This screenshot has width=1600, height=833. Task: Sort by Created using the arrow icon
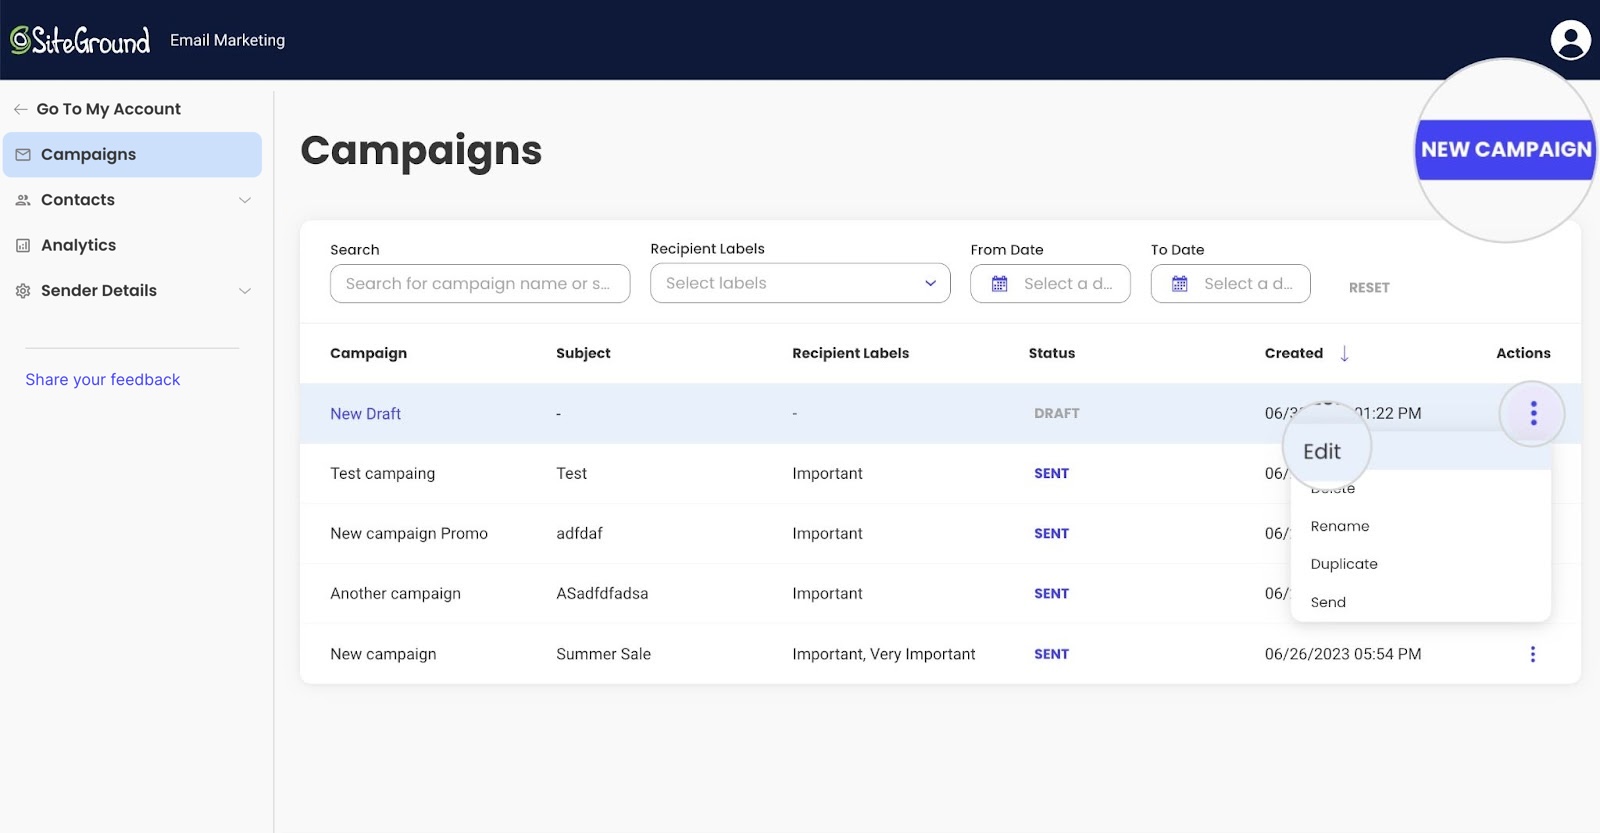pyautogui.click(x=1345, y=353)
